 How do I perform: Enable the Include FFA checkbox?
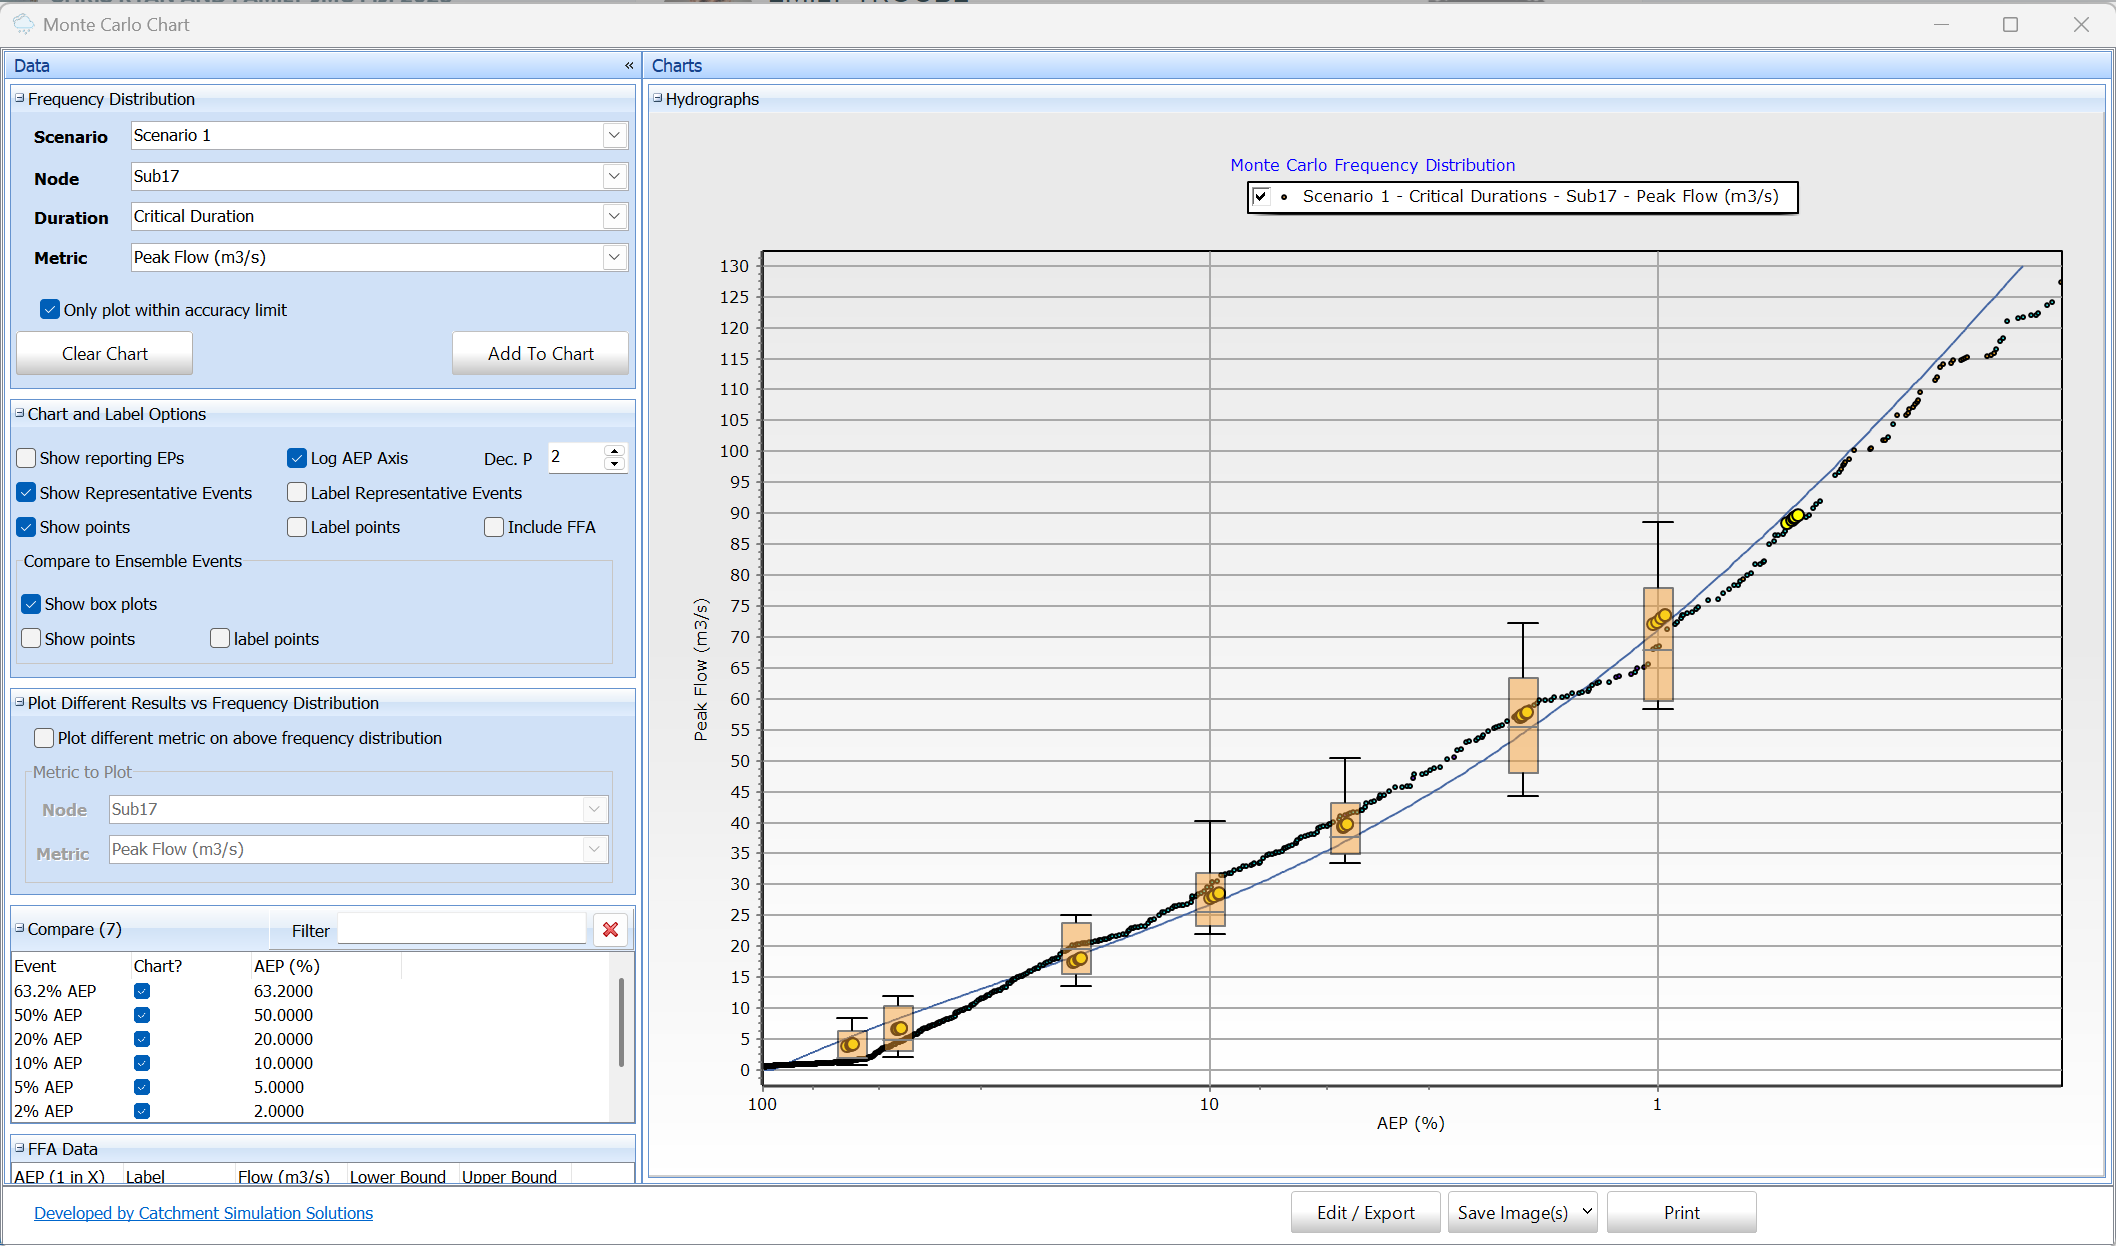[x=493, y=527]
